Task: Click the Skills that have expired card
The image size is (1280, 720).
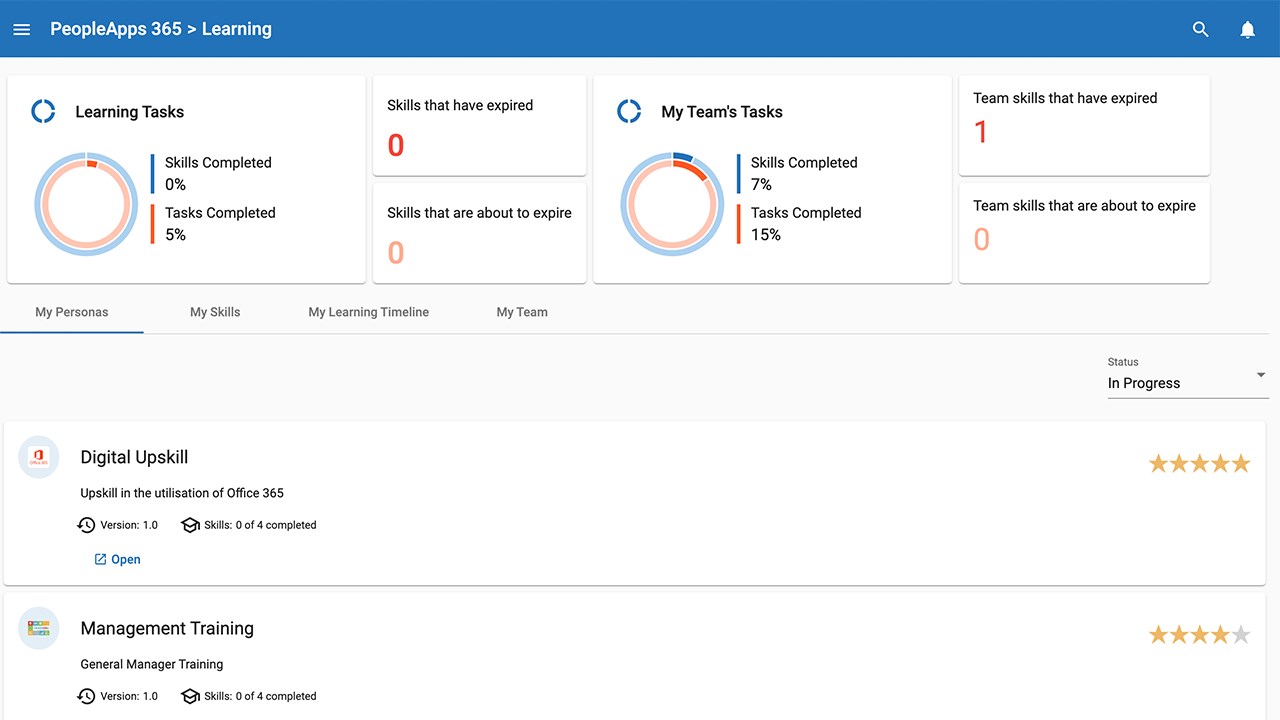Action: click(479, 125)
